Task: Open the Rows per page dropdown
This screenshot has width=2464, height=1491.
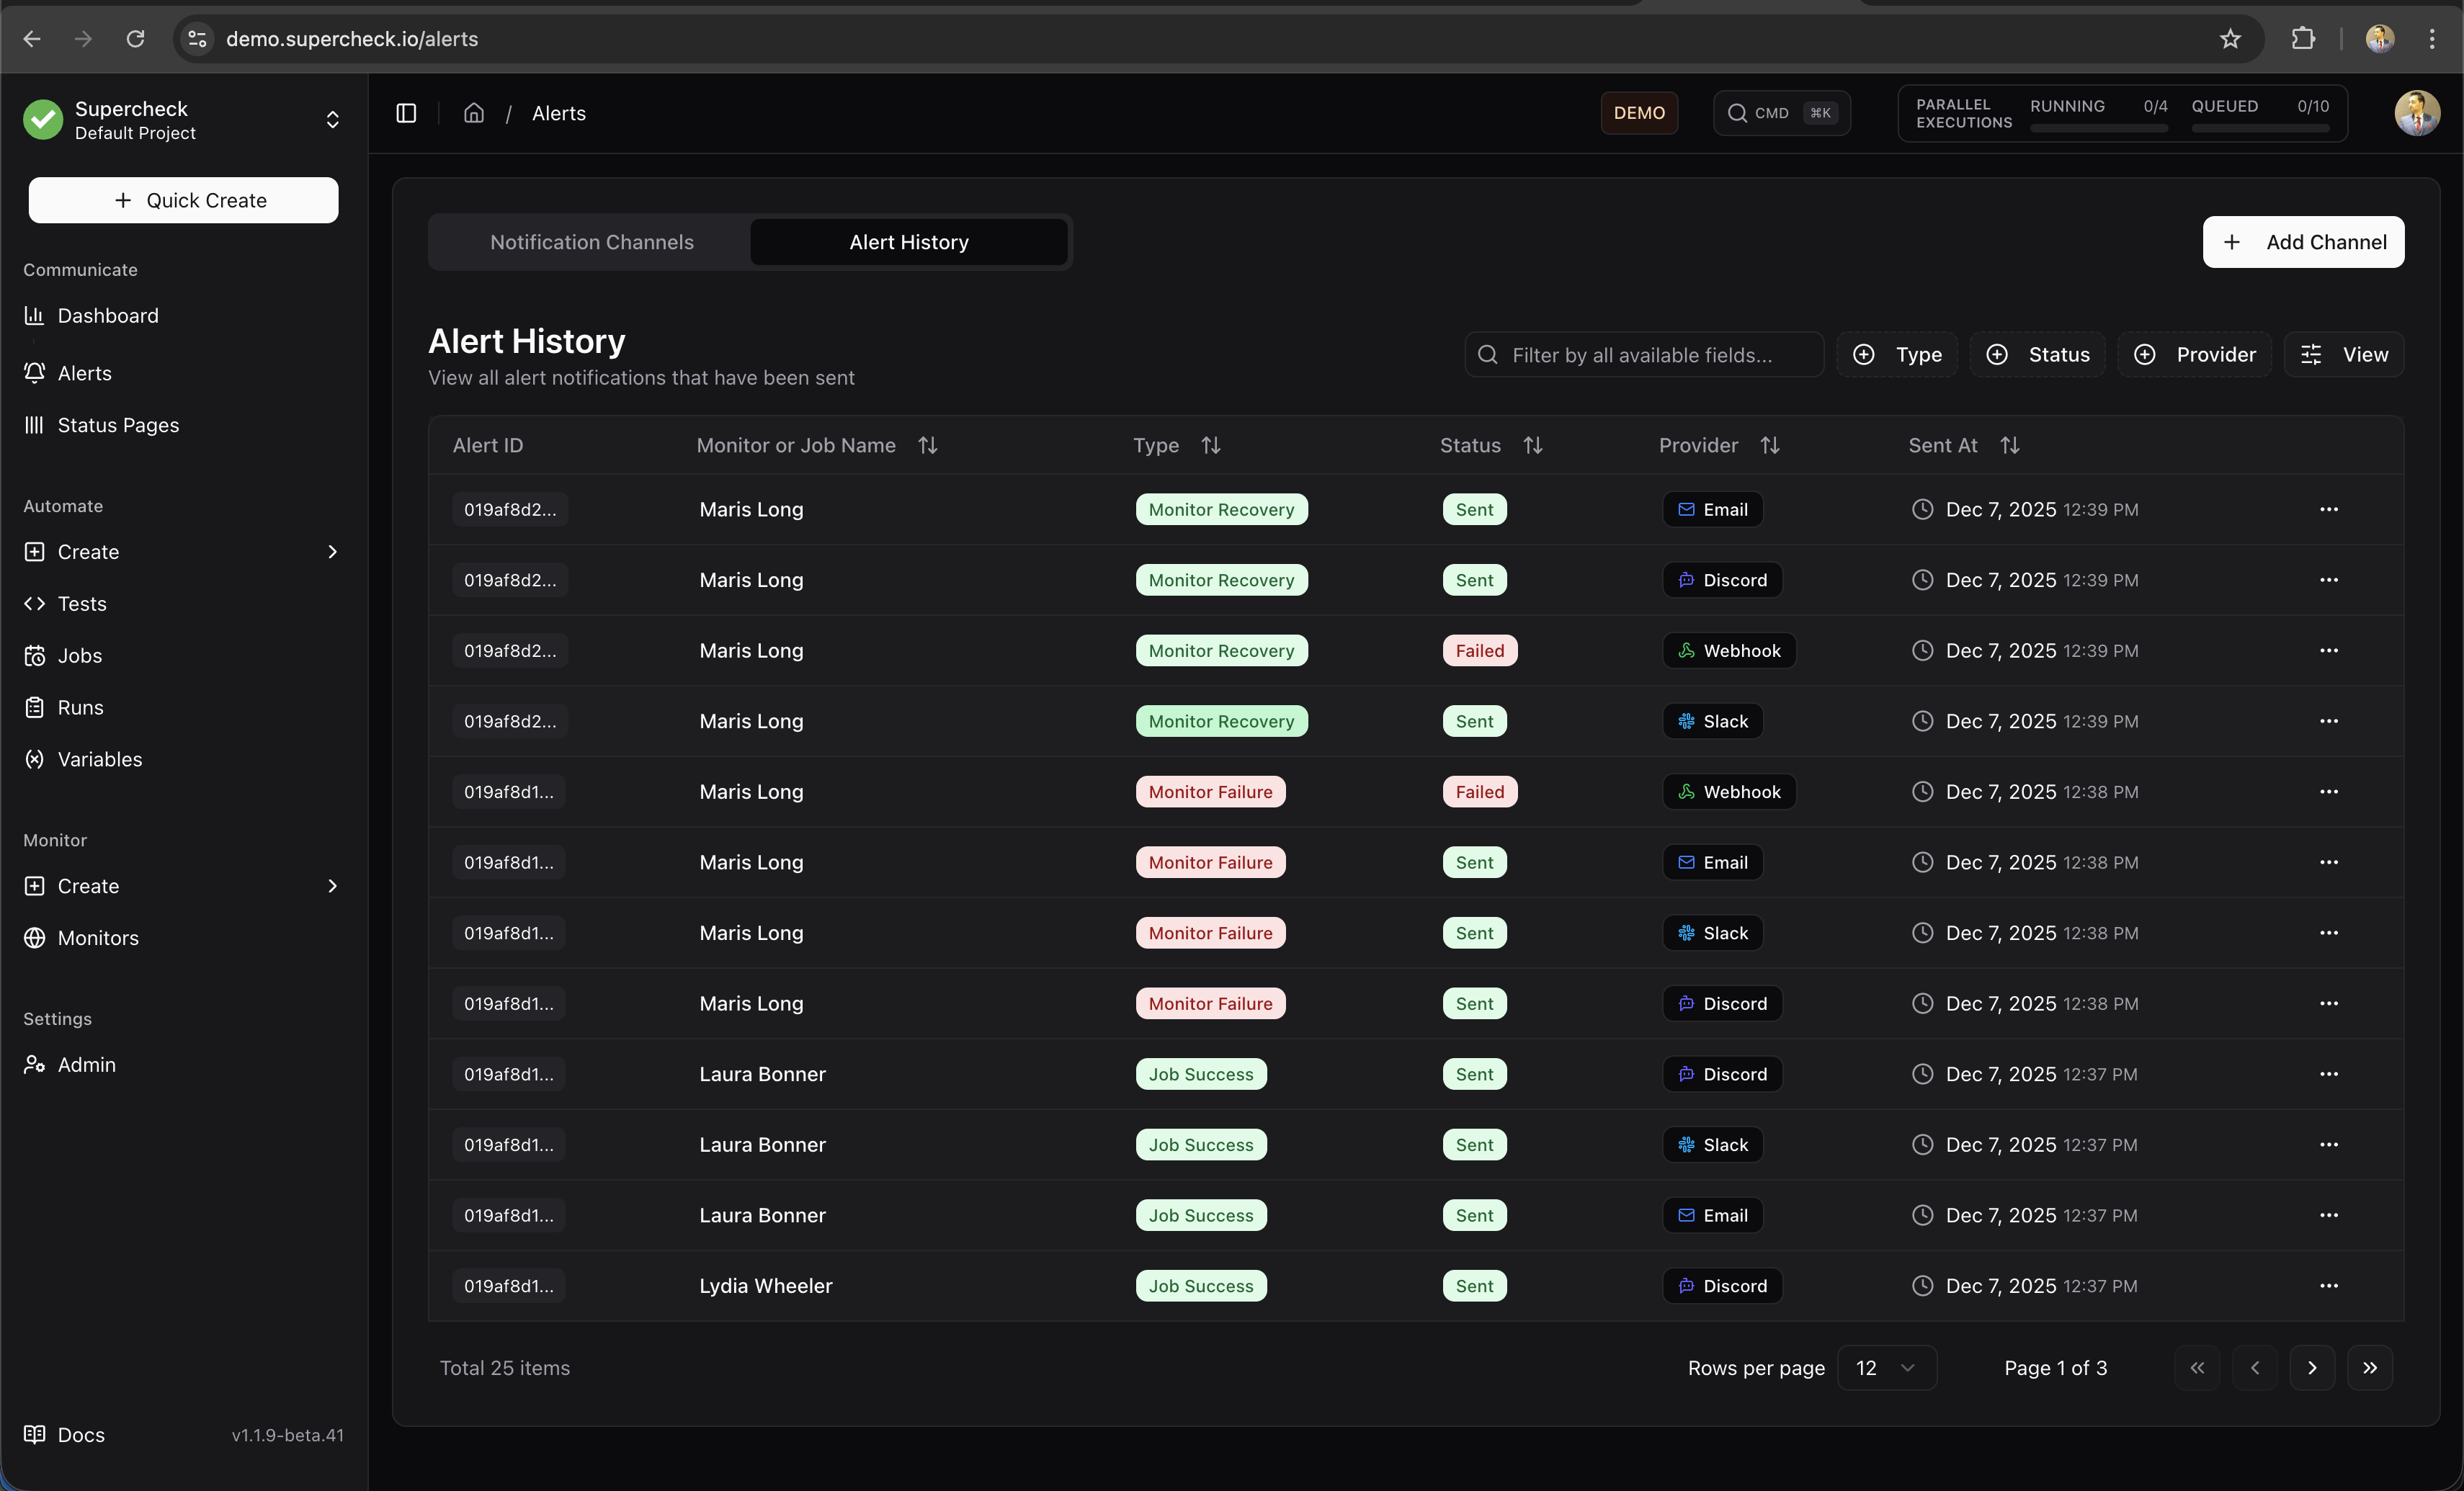Action: coord(1886,1367)
